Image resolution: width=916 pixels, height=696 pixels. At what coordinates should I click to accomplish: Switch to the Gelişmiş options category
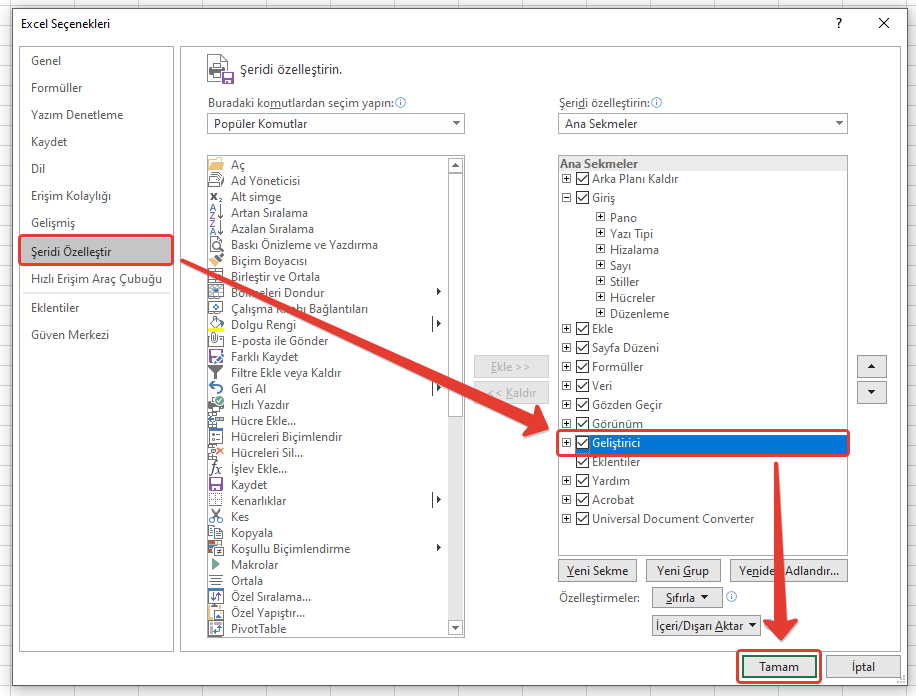(x=53, y=223)
